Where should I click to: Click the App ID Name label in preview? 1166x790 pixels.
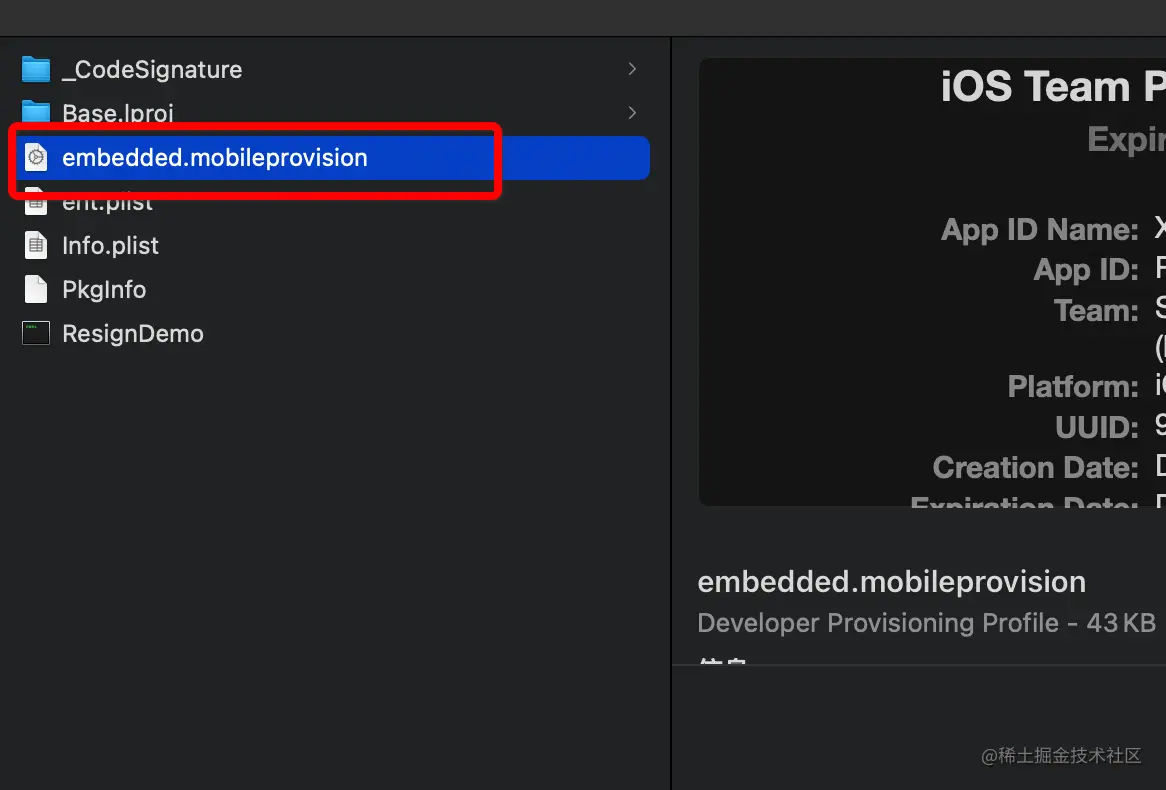click(x=1039, y=230)
